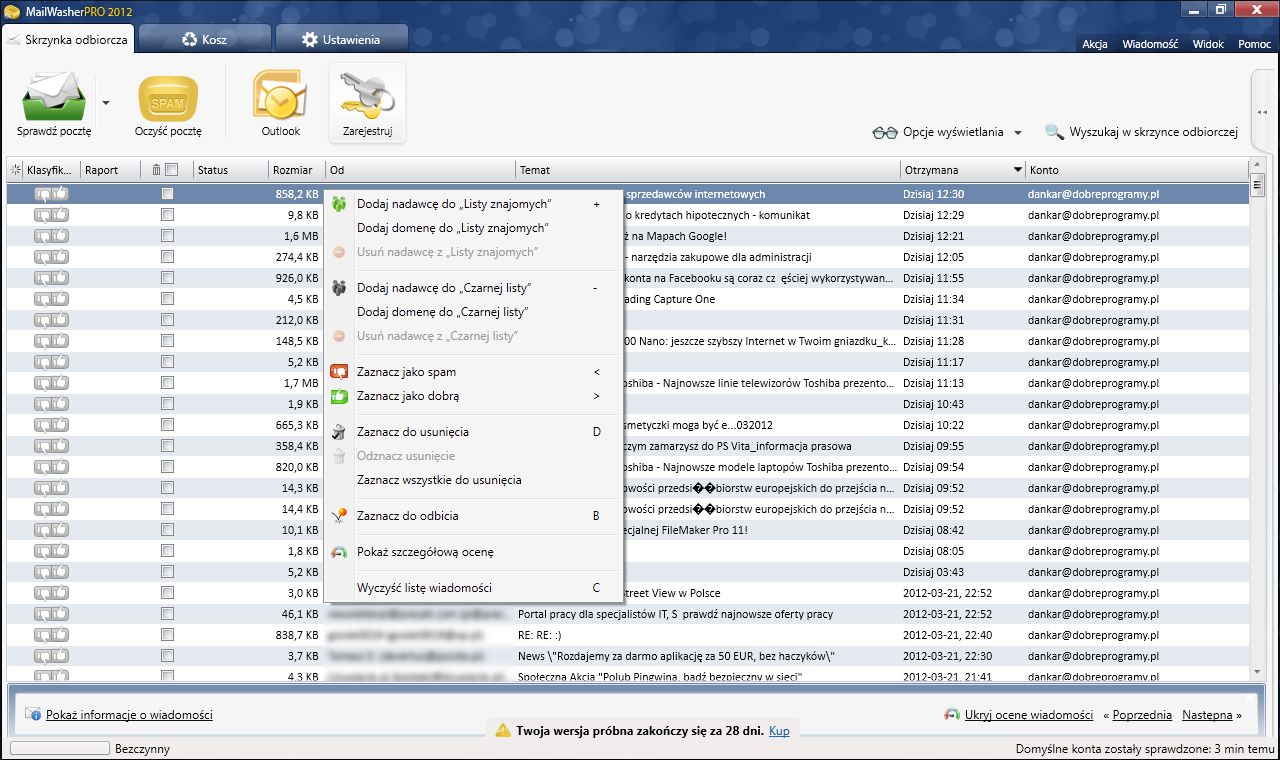Click thumbs-up icon in the 9,8 KB row
Screen dimensions: 1280x760
(x=61, y=215)
